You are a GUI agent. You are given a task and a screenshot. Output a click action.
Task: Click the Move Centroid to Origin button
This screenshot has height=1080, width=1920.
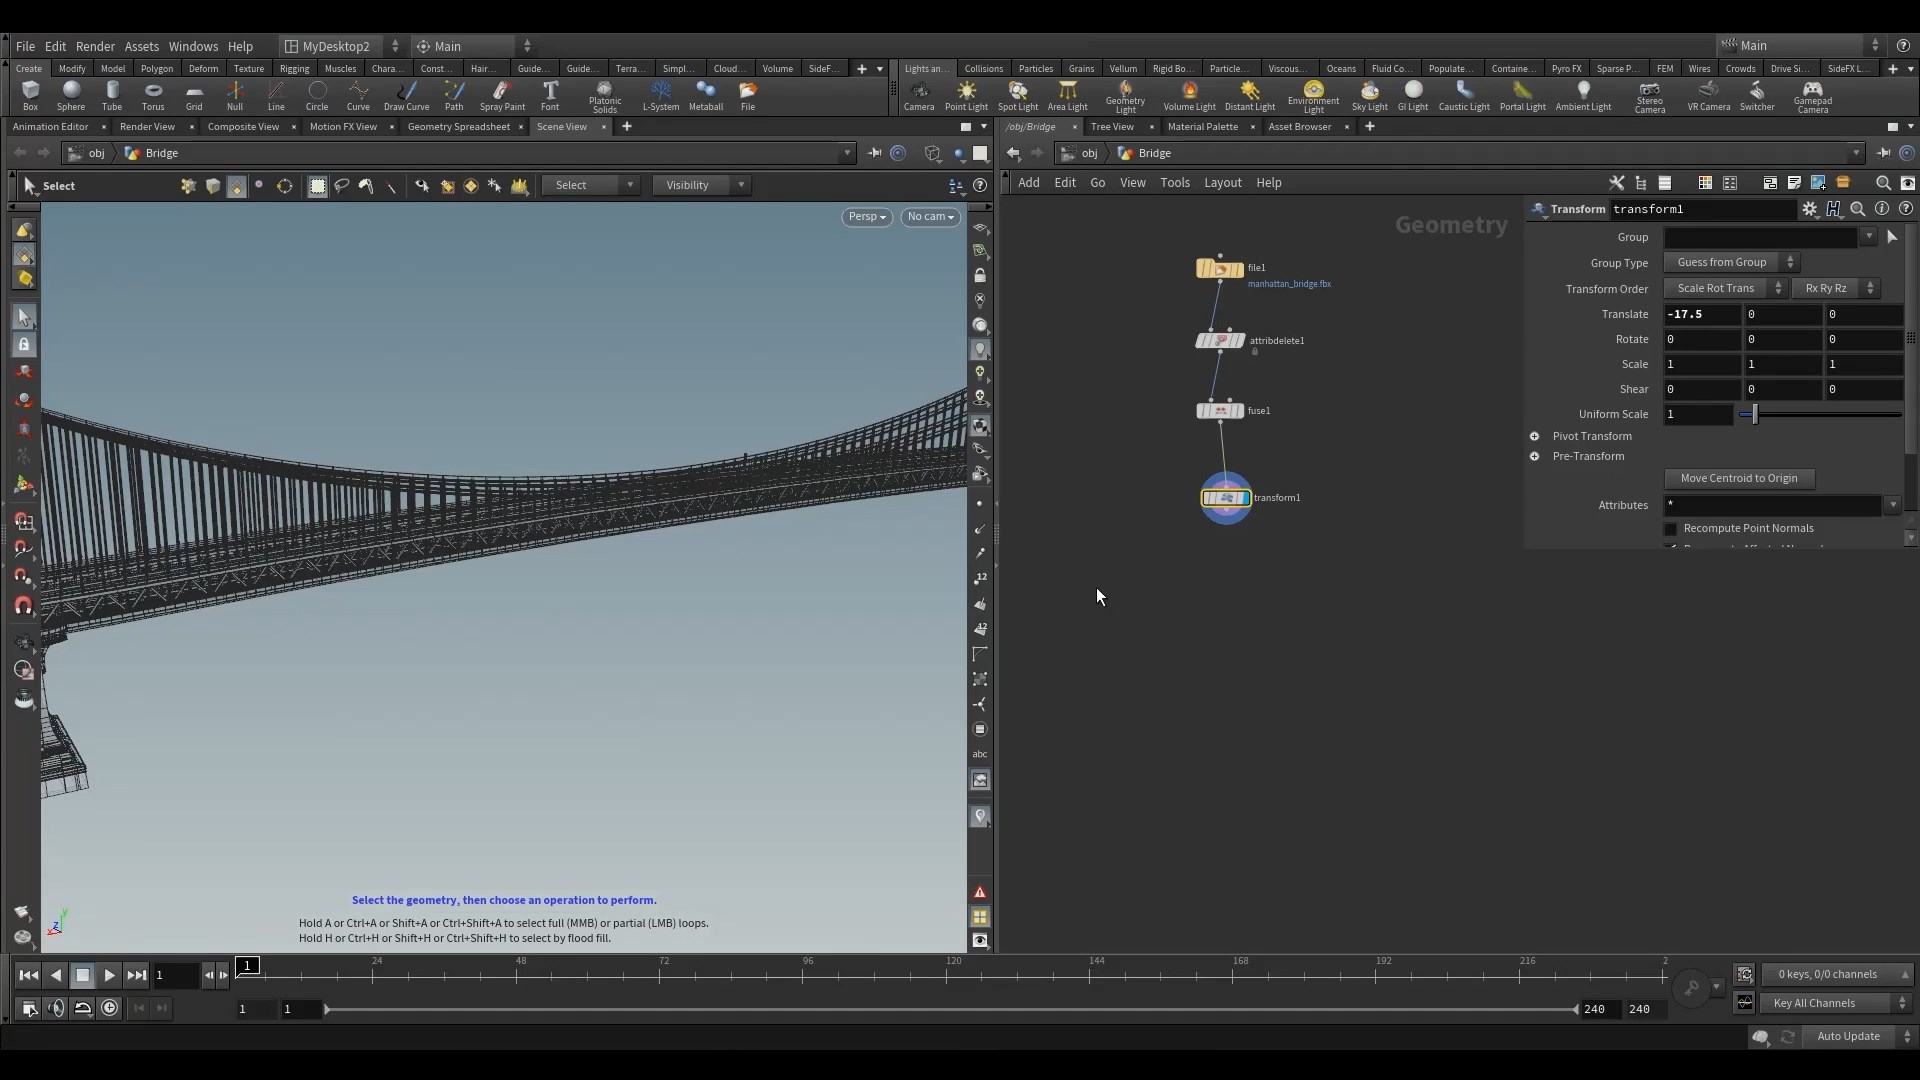click(1740, 478)
